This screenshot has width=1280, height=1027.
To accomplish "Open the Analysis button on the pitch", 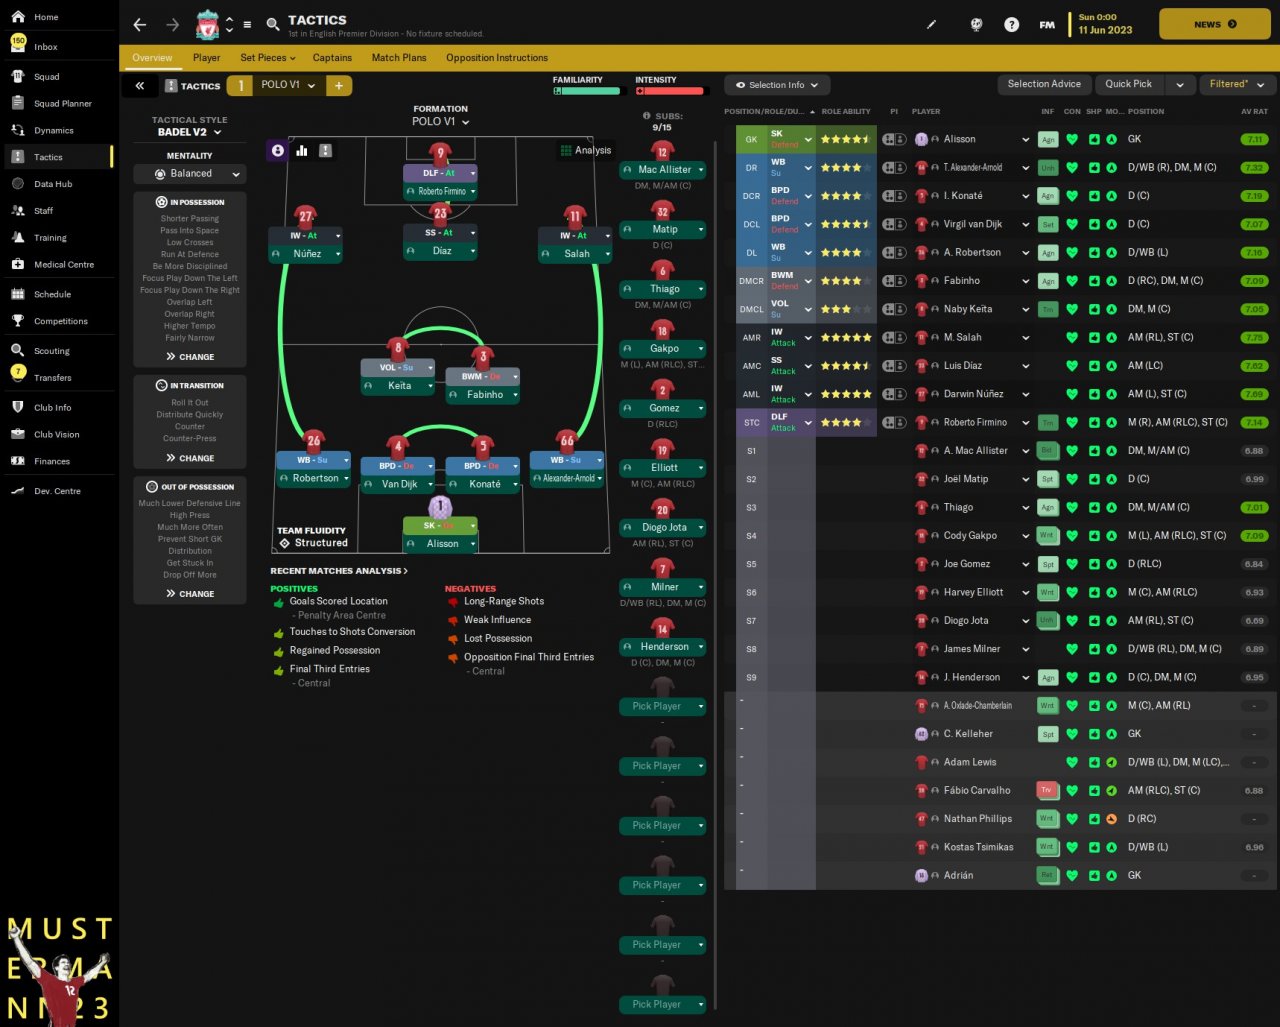I will pyautogui.click(x=586, y=150).
